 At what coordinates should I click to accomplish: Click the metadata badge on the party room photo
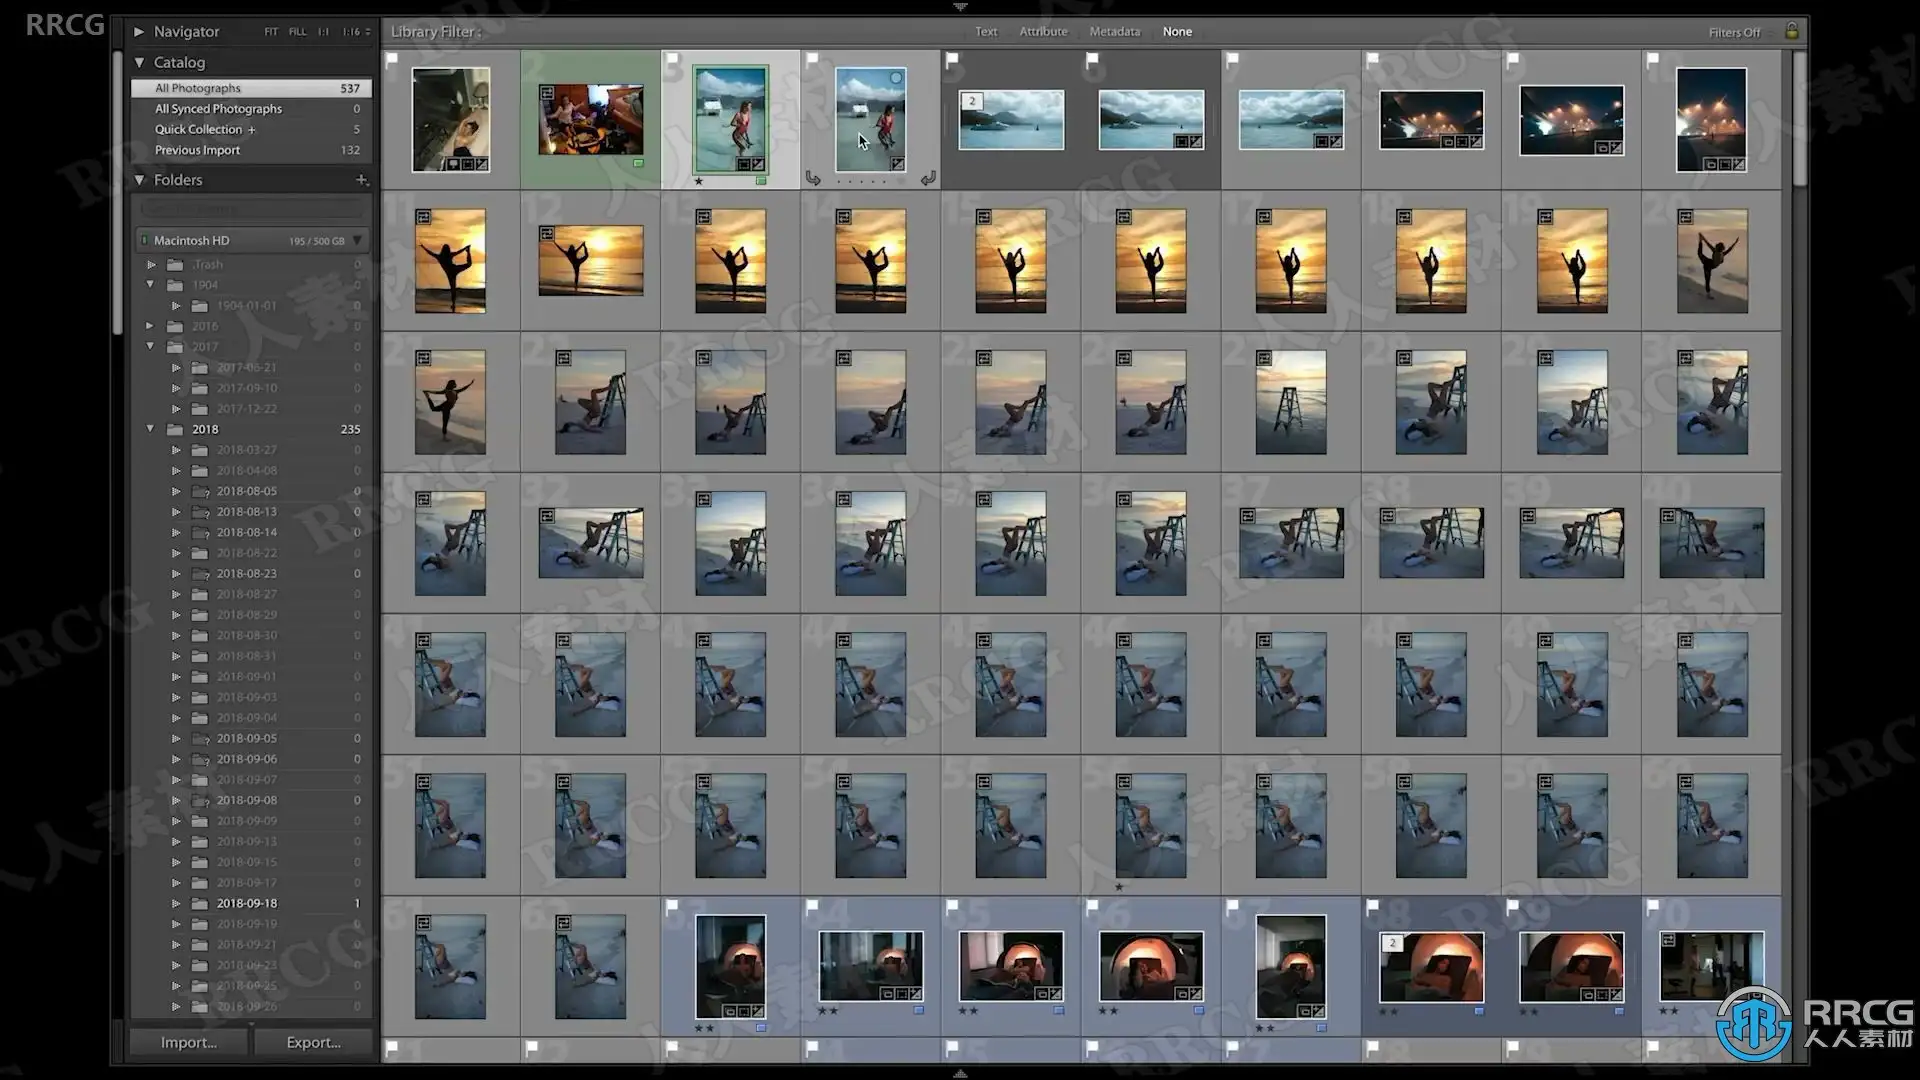pos(547,93)
